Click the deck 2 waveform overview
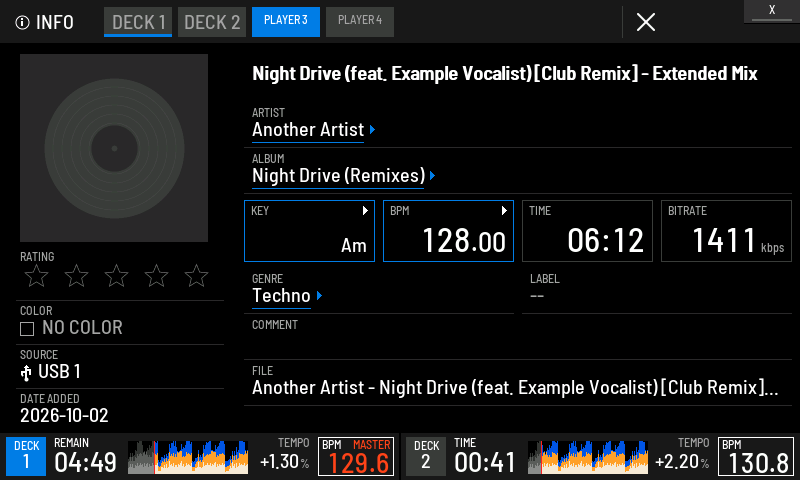 point(588,457)
